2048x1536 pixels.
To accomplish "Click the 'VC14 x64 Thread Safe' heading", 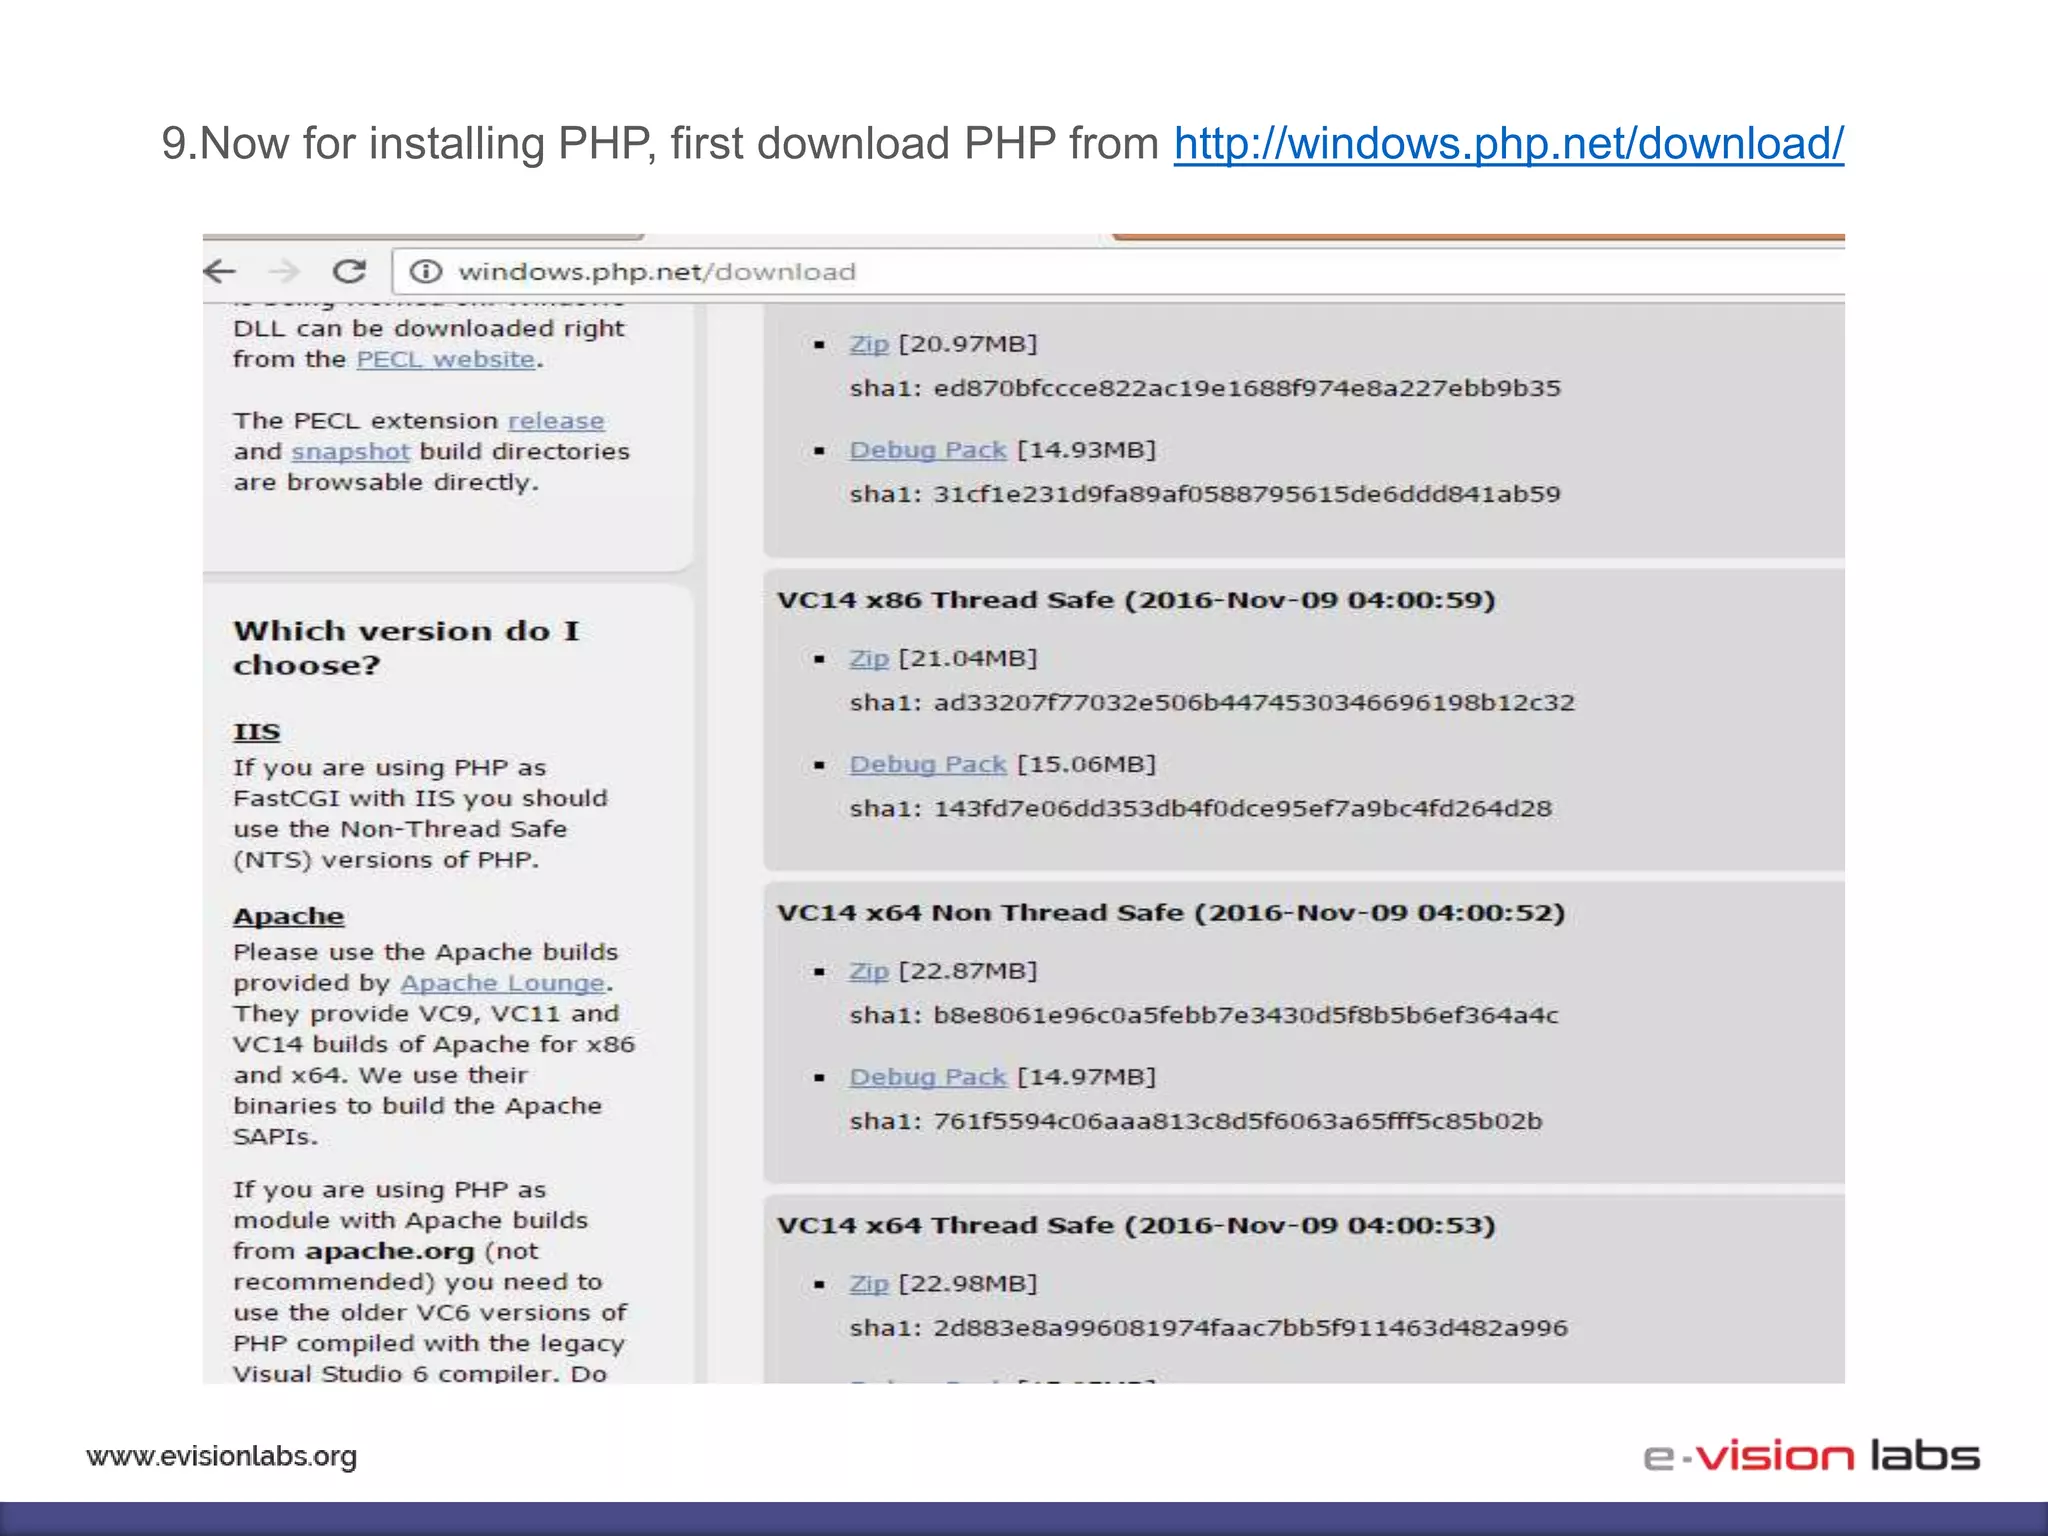I will point(1136,1226).
